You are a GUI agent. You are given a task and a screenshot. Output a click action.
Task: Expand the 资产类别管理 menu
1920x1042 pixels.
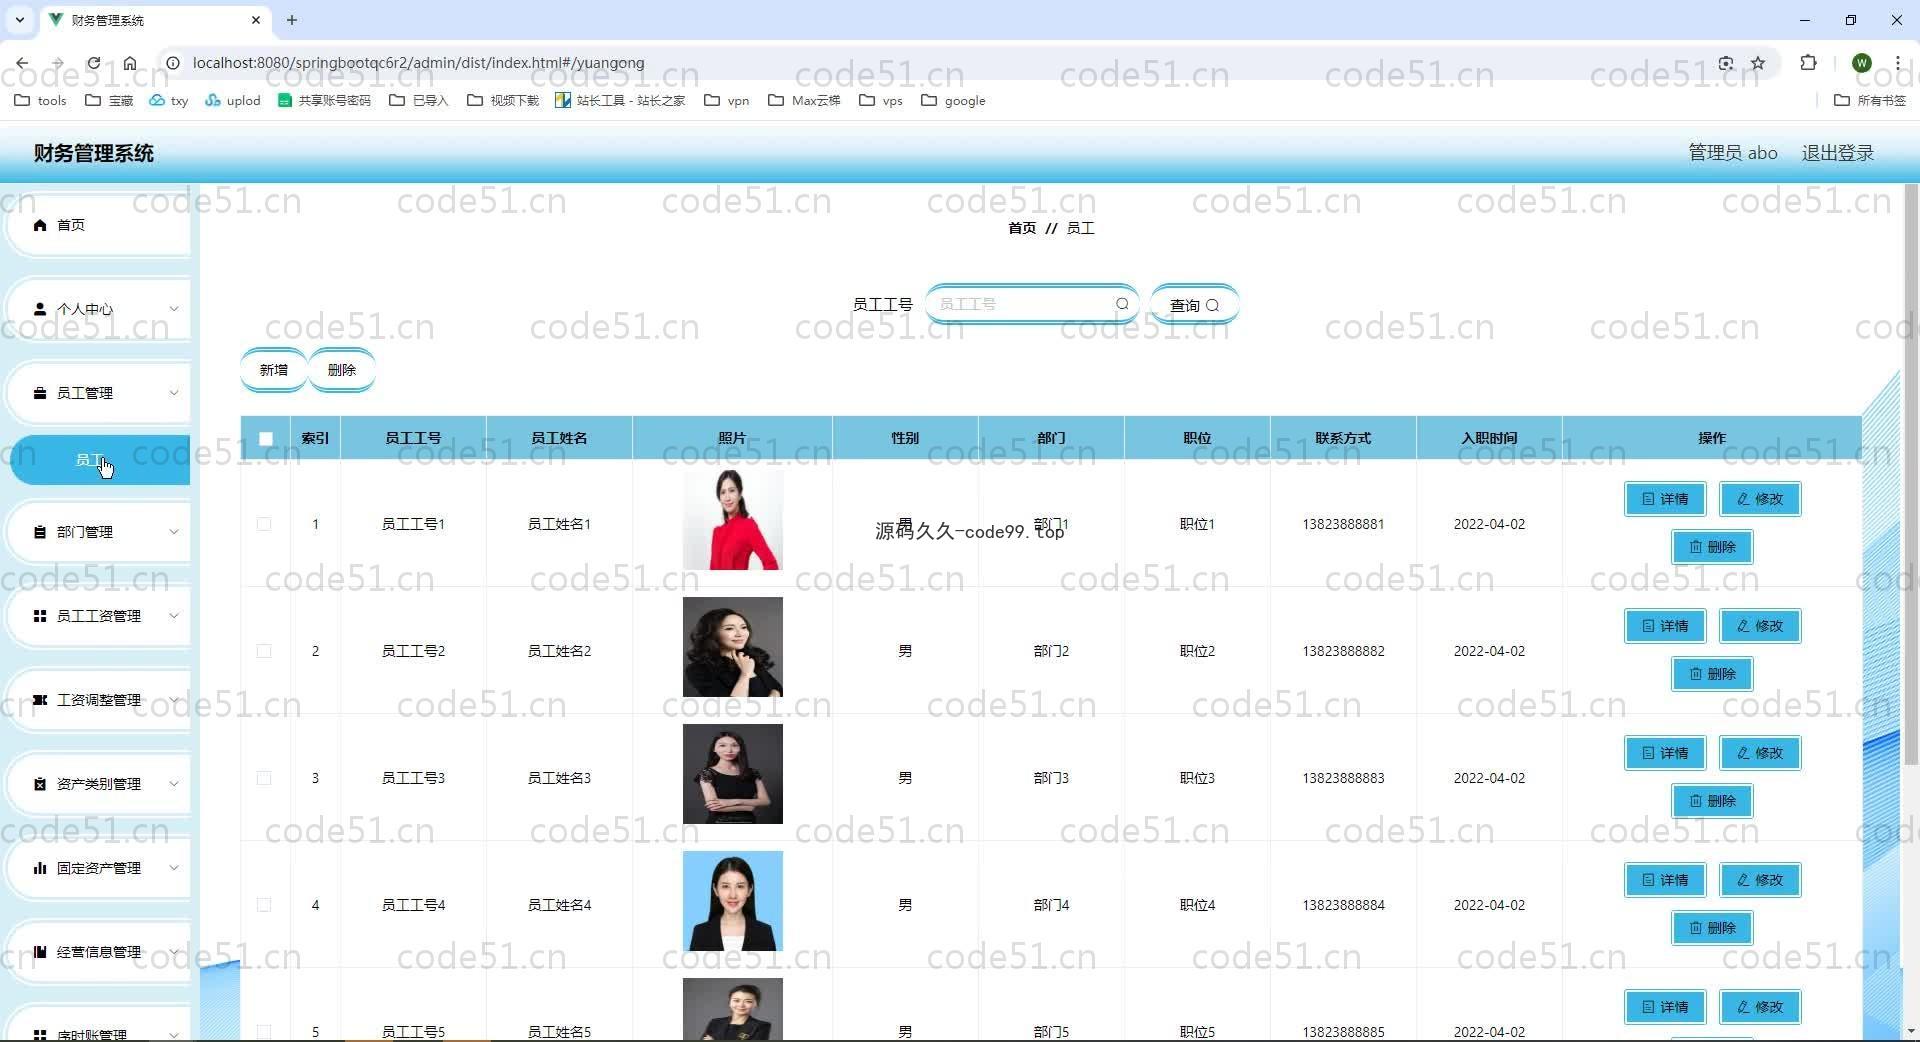pyautogui.click(x=98, y=784)
